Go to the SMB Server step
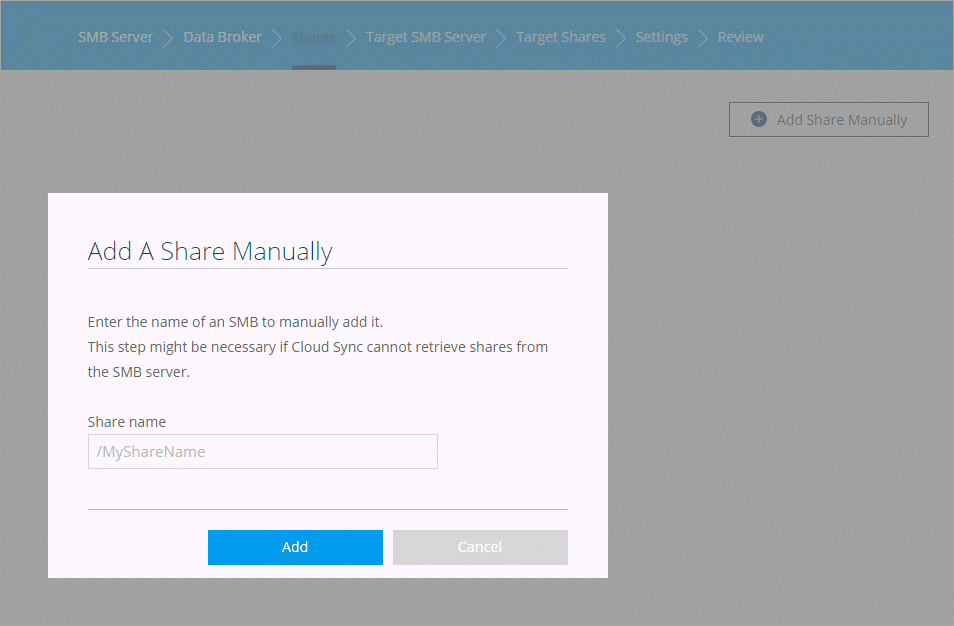This screenshot has width=954, height=626. [x=116, y=37]
